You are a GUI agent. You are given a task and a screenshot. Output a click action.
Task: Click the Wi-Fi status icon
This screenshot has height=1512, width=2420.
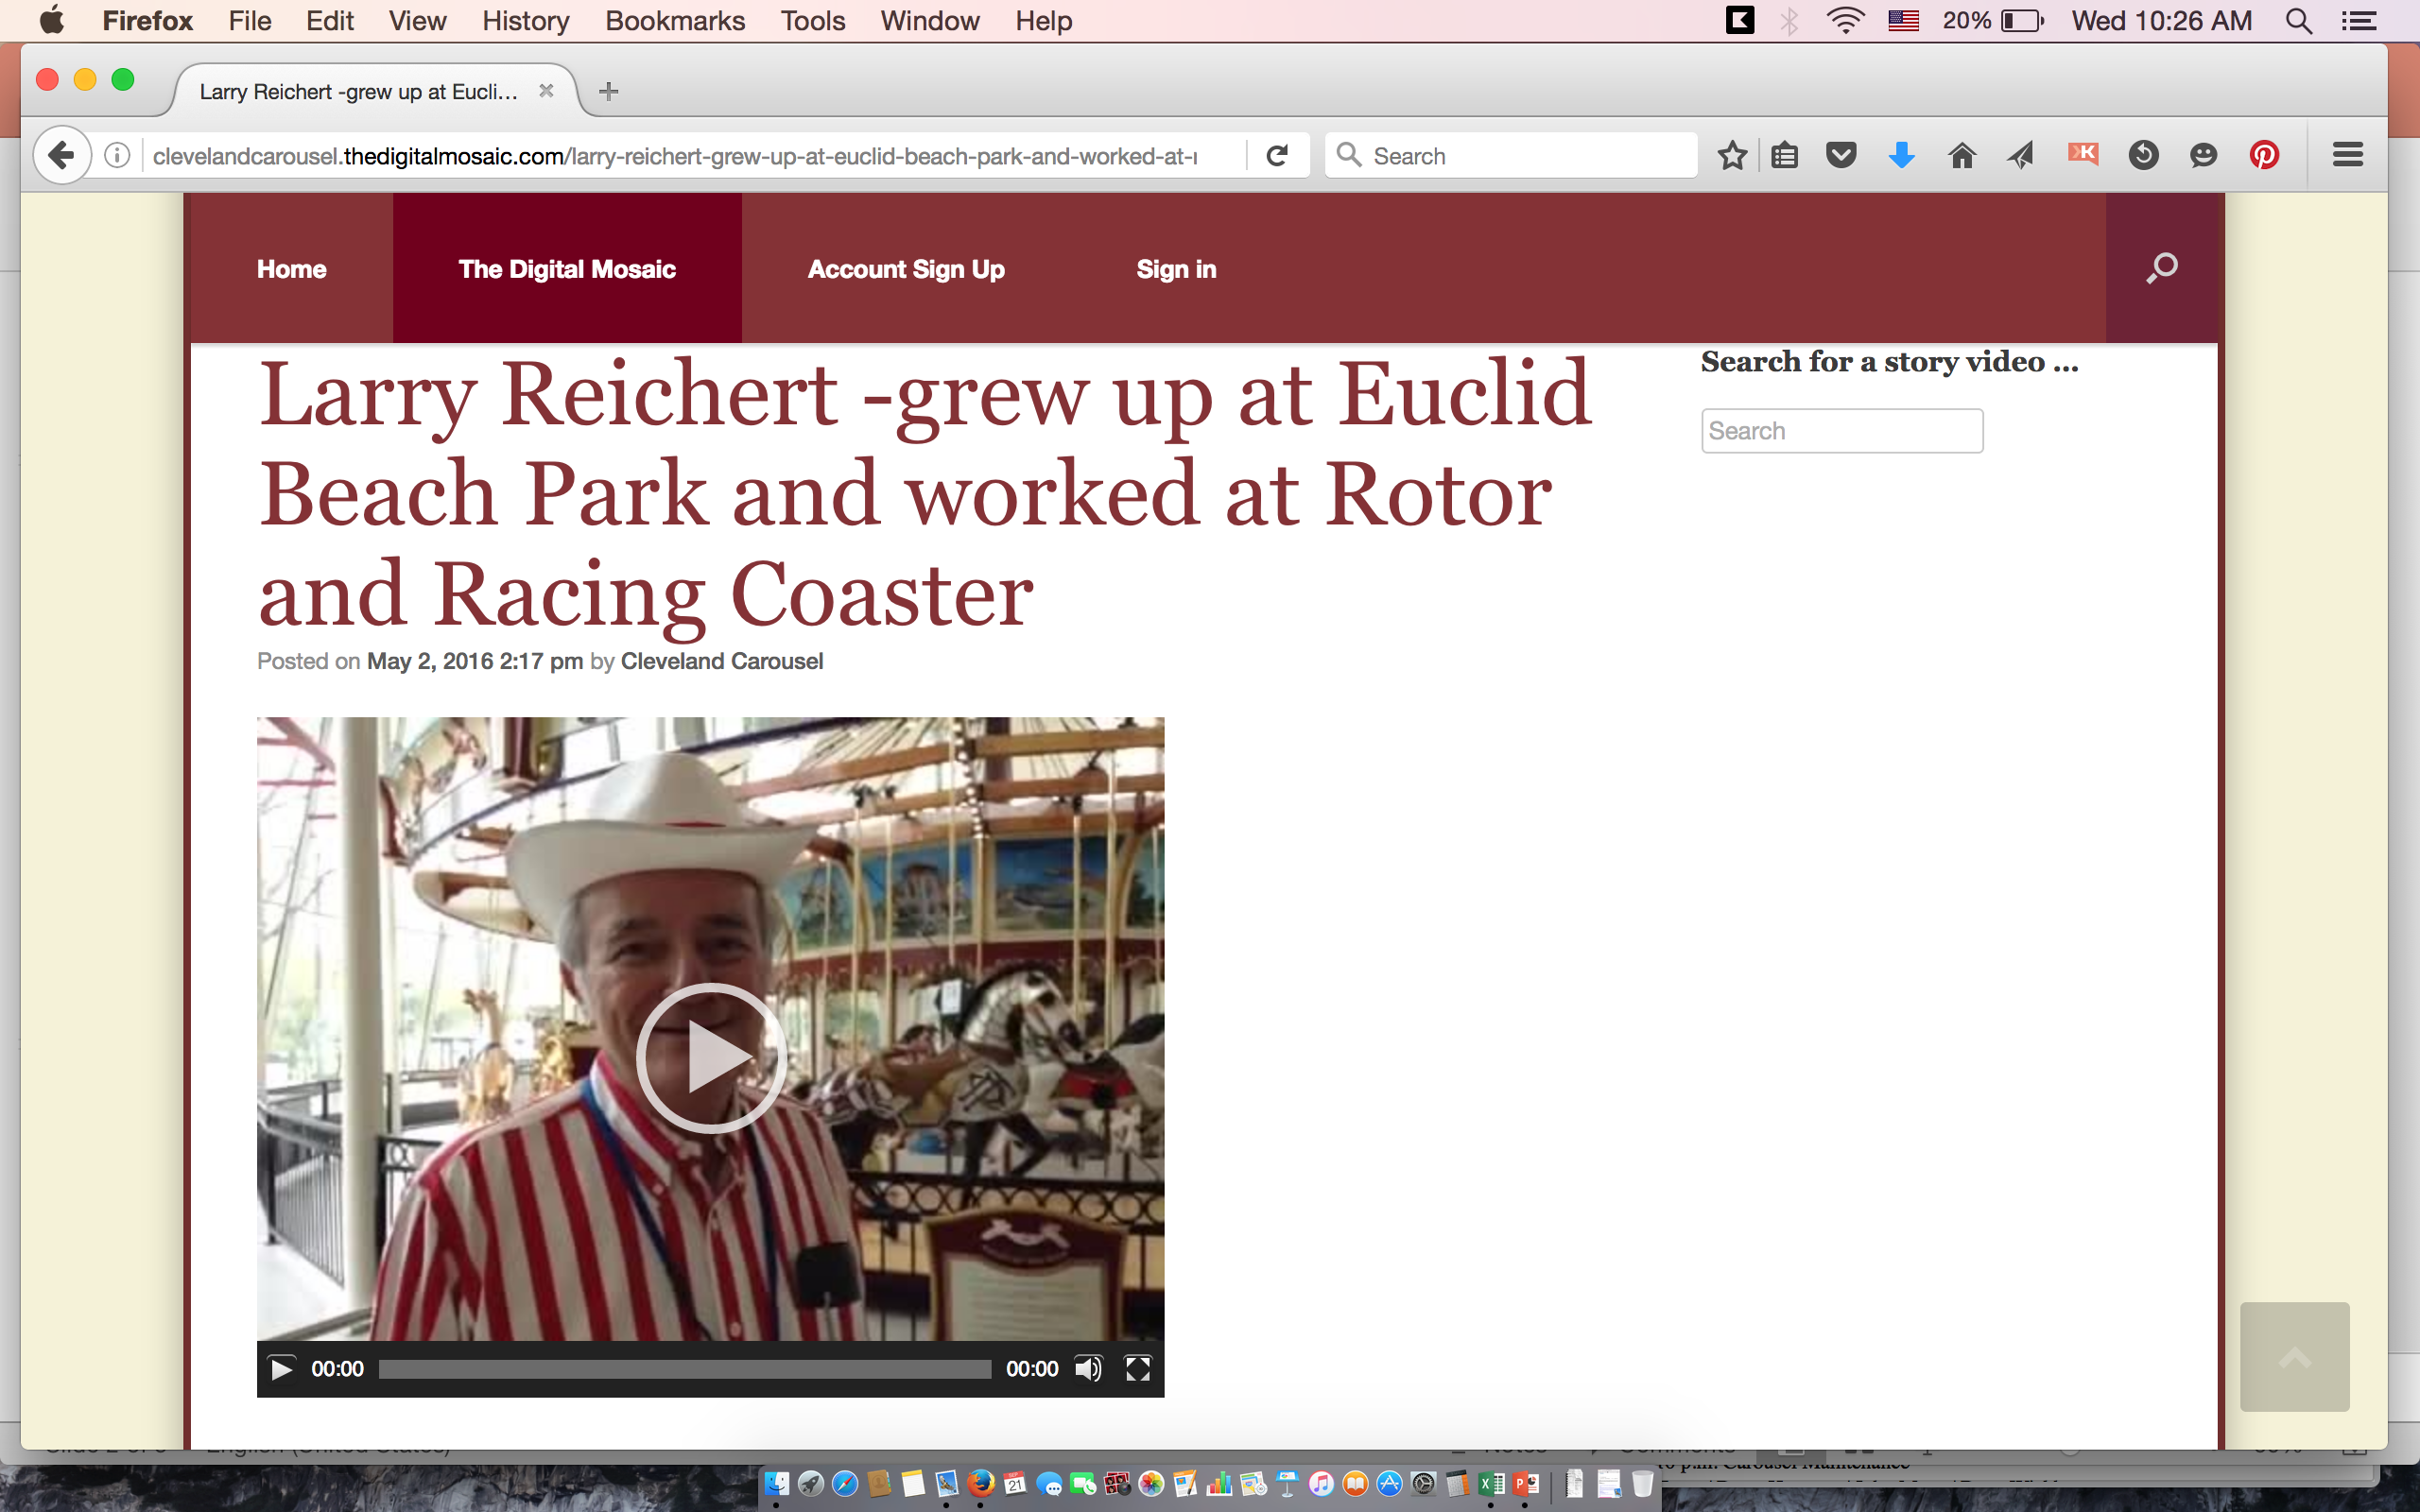[x=1844, y=21]
